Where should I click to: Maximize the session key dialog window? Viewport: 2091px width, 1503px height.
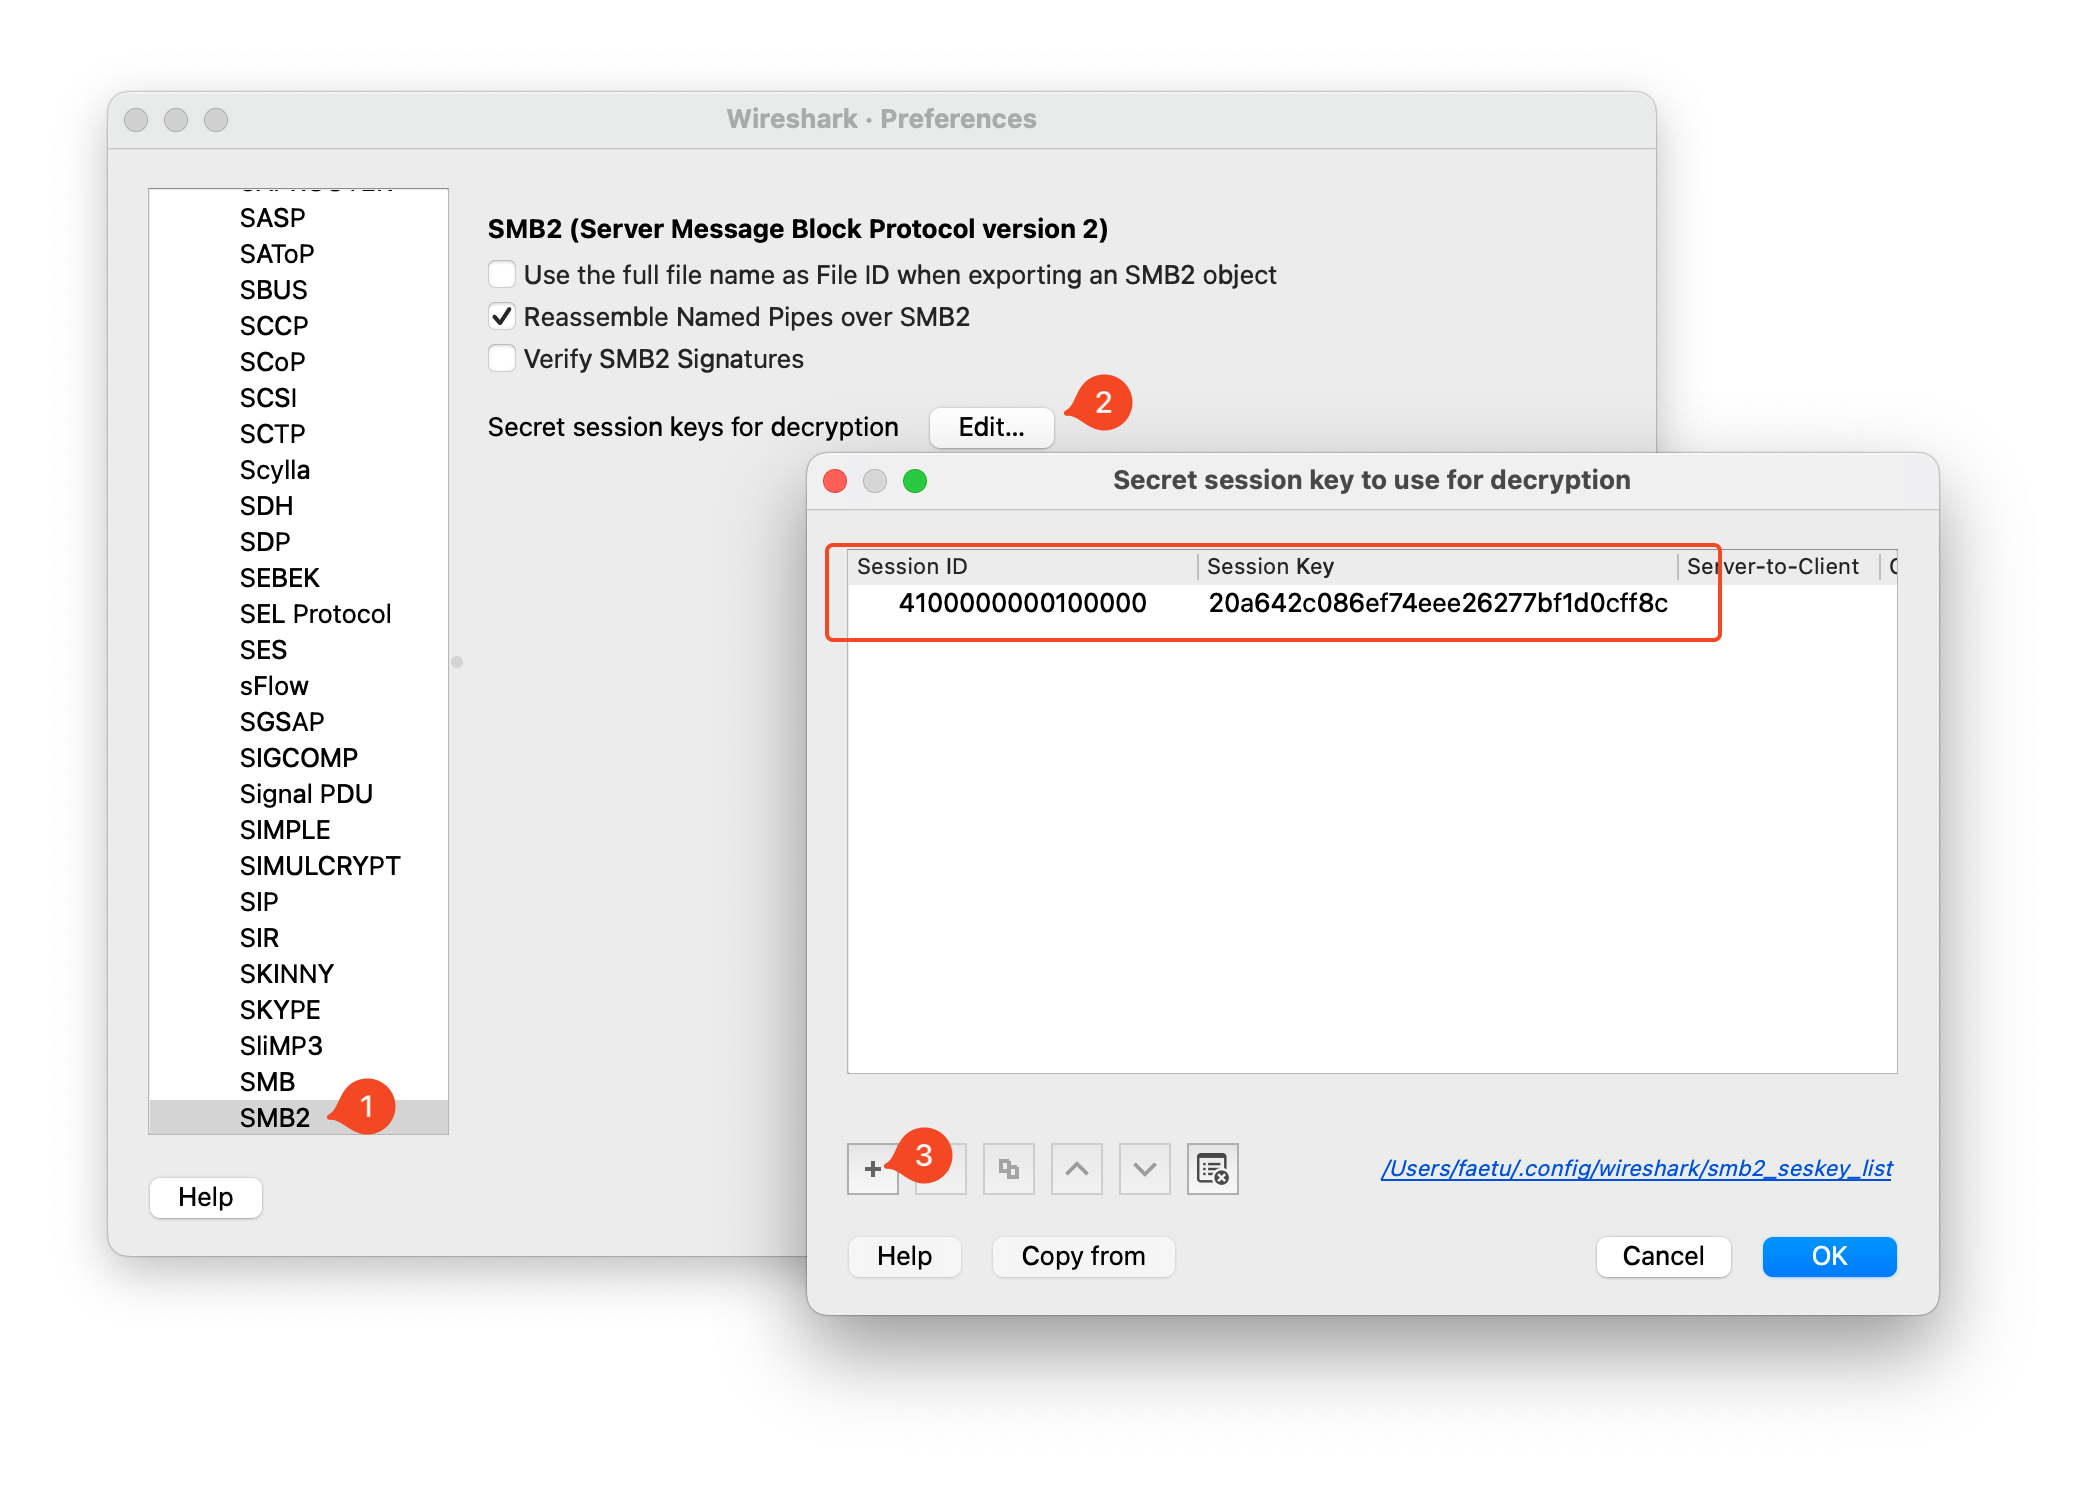click(x=915, y=481)
